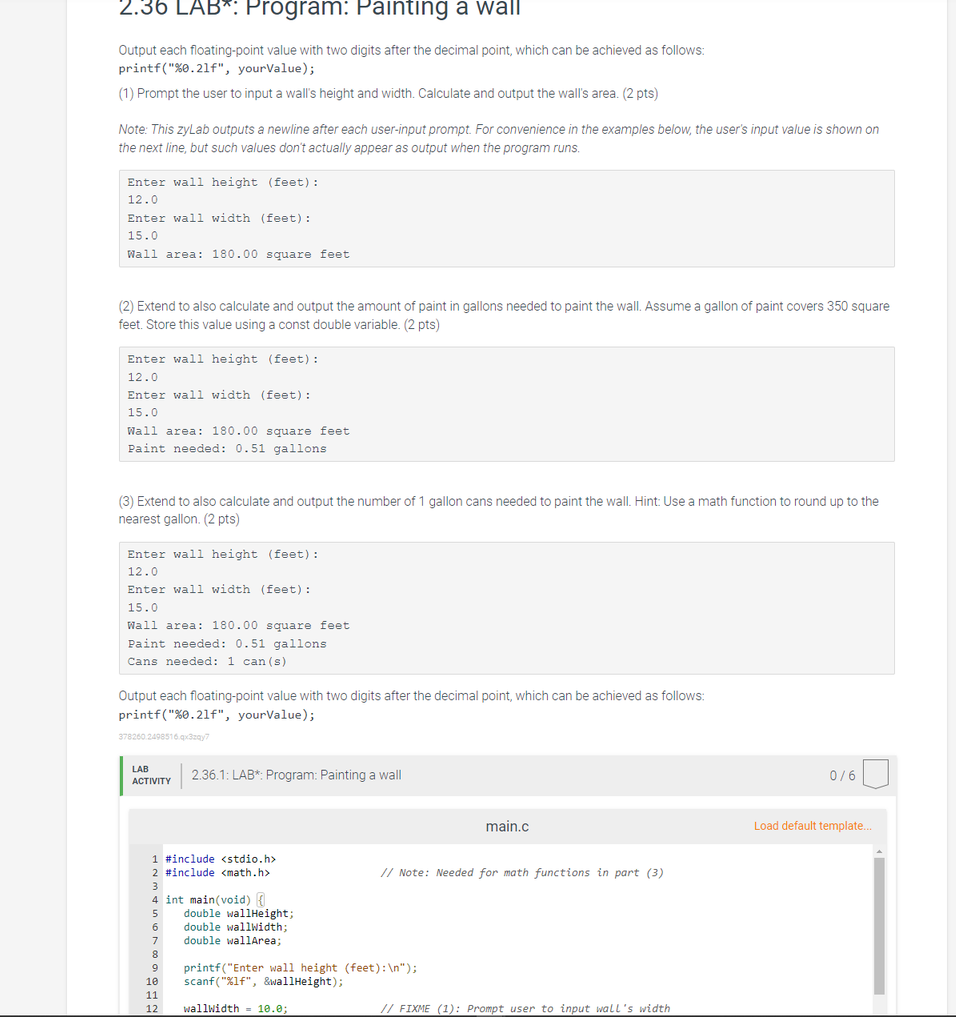This screenshot has height=1017, width=956.
Task: Click the completion shield badge beside 0/6
Action: (x=876, y=774)
